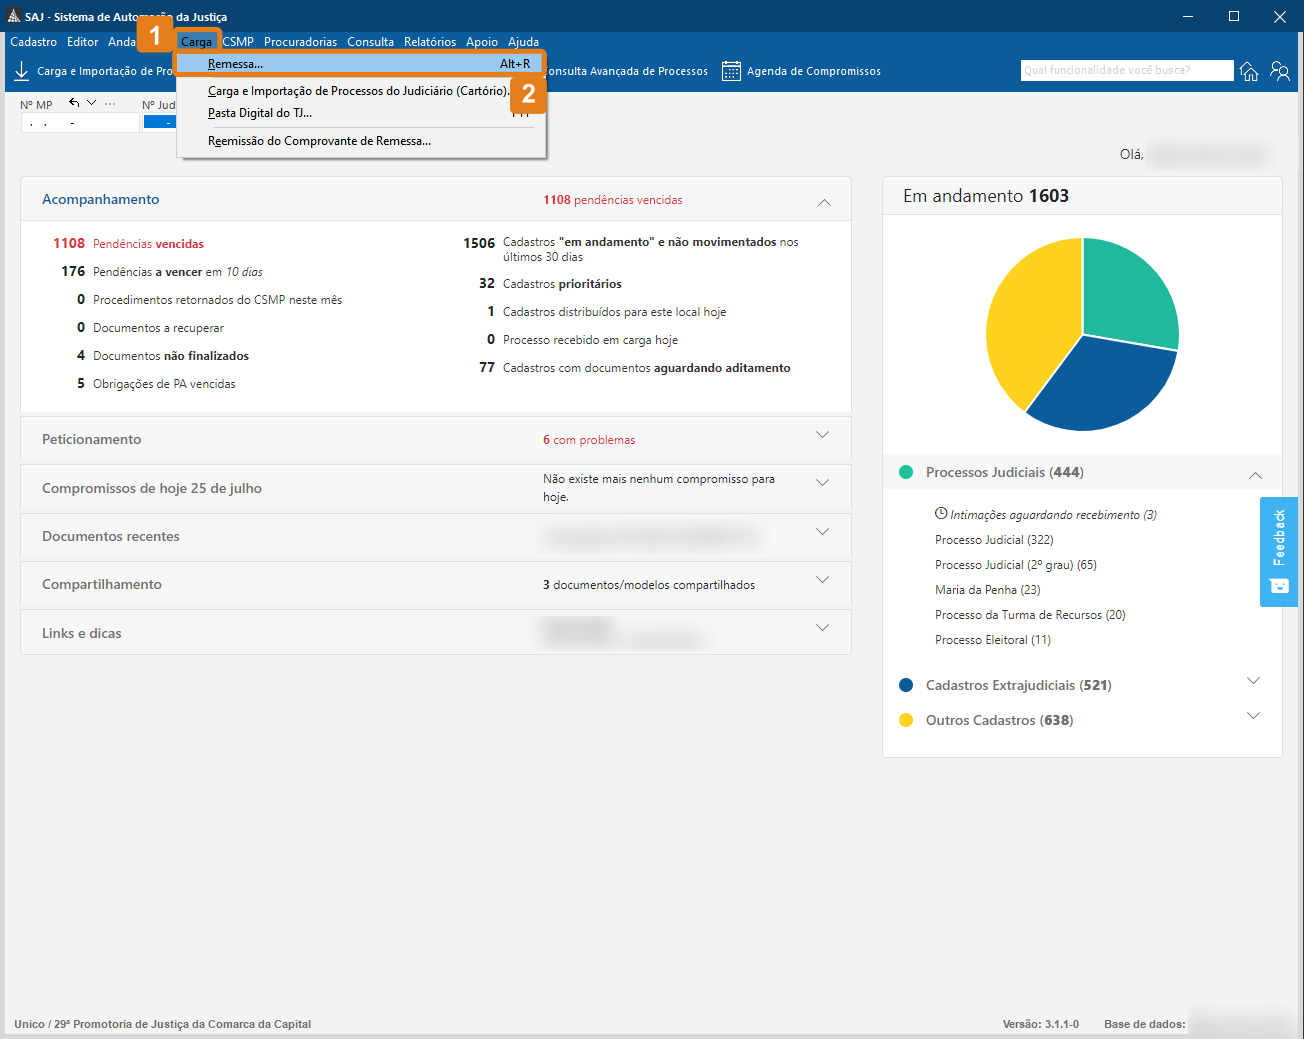
Task: Select Remessa... in the Carga menu
Action: pyautogui.click(x=360, y=64)
